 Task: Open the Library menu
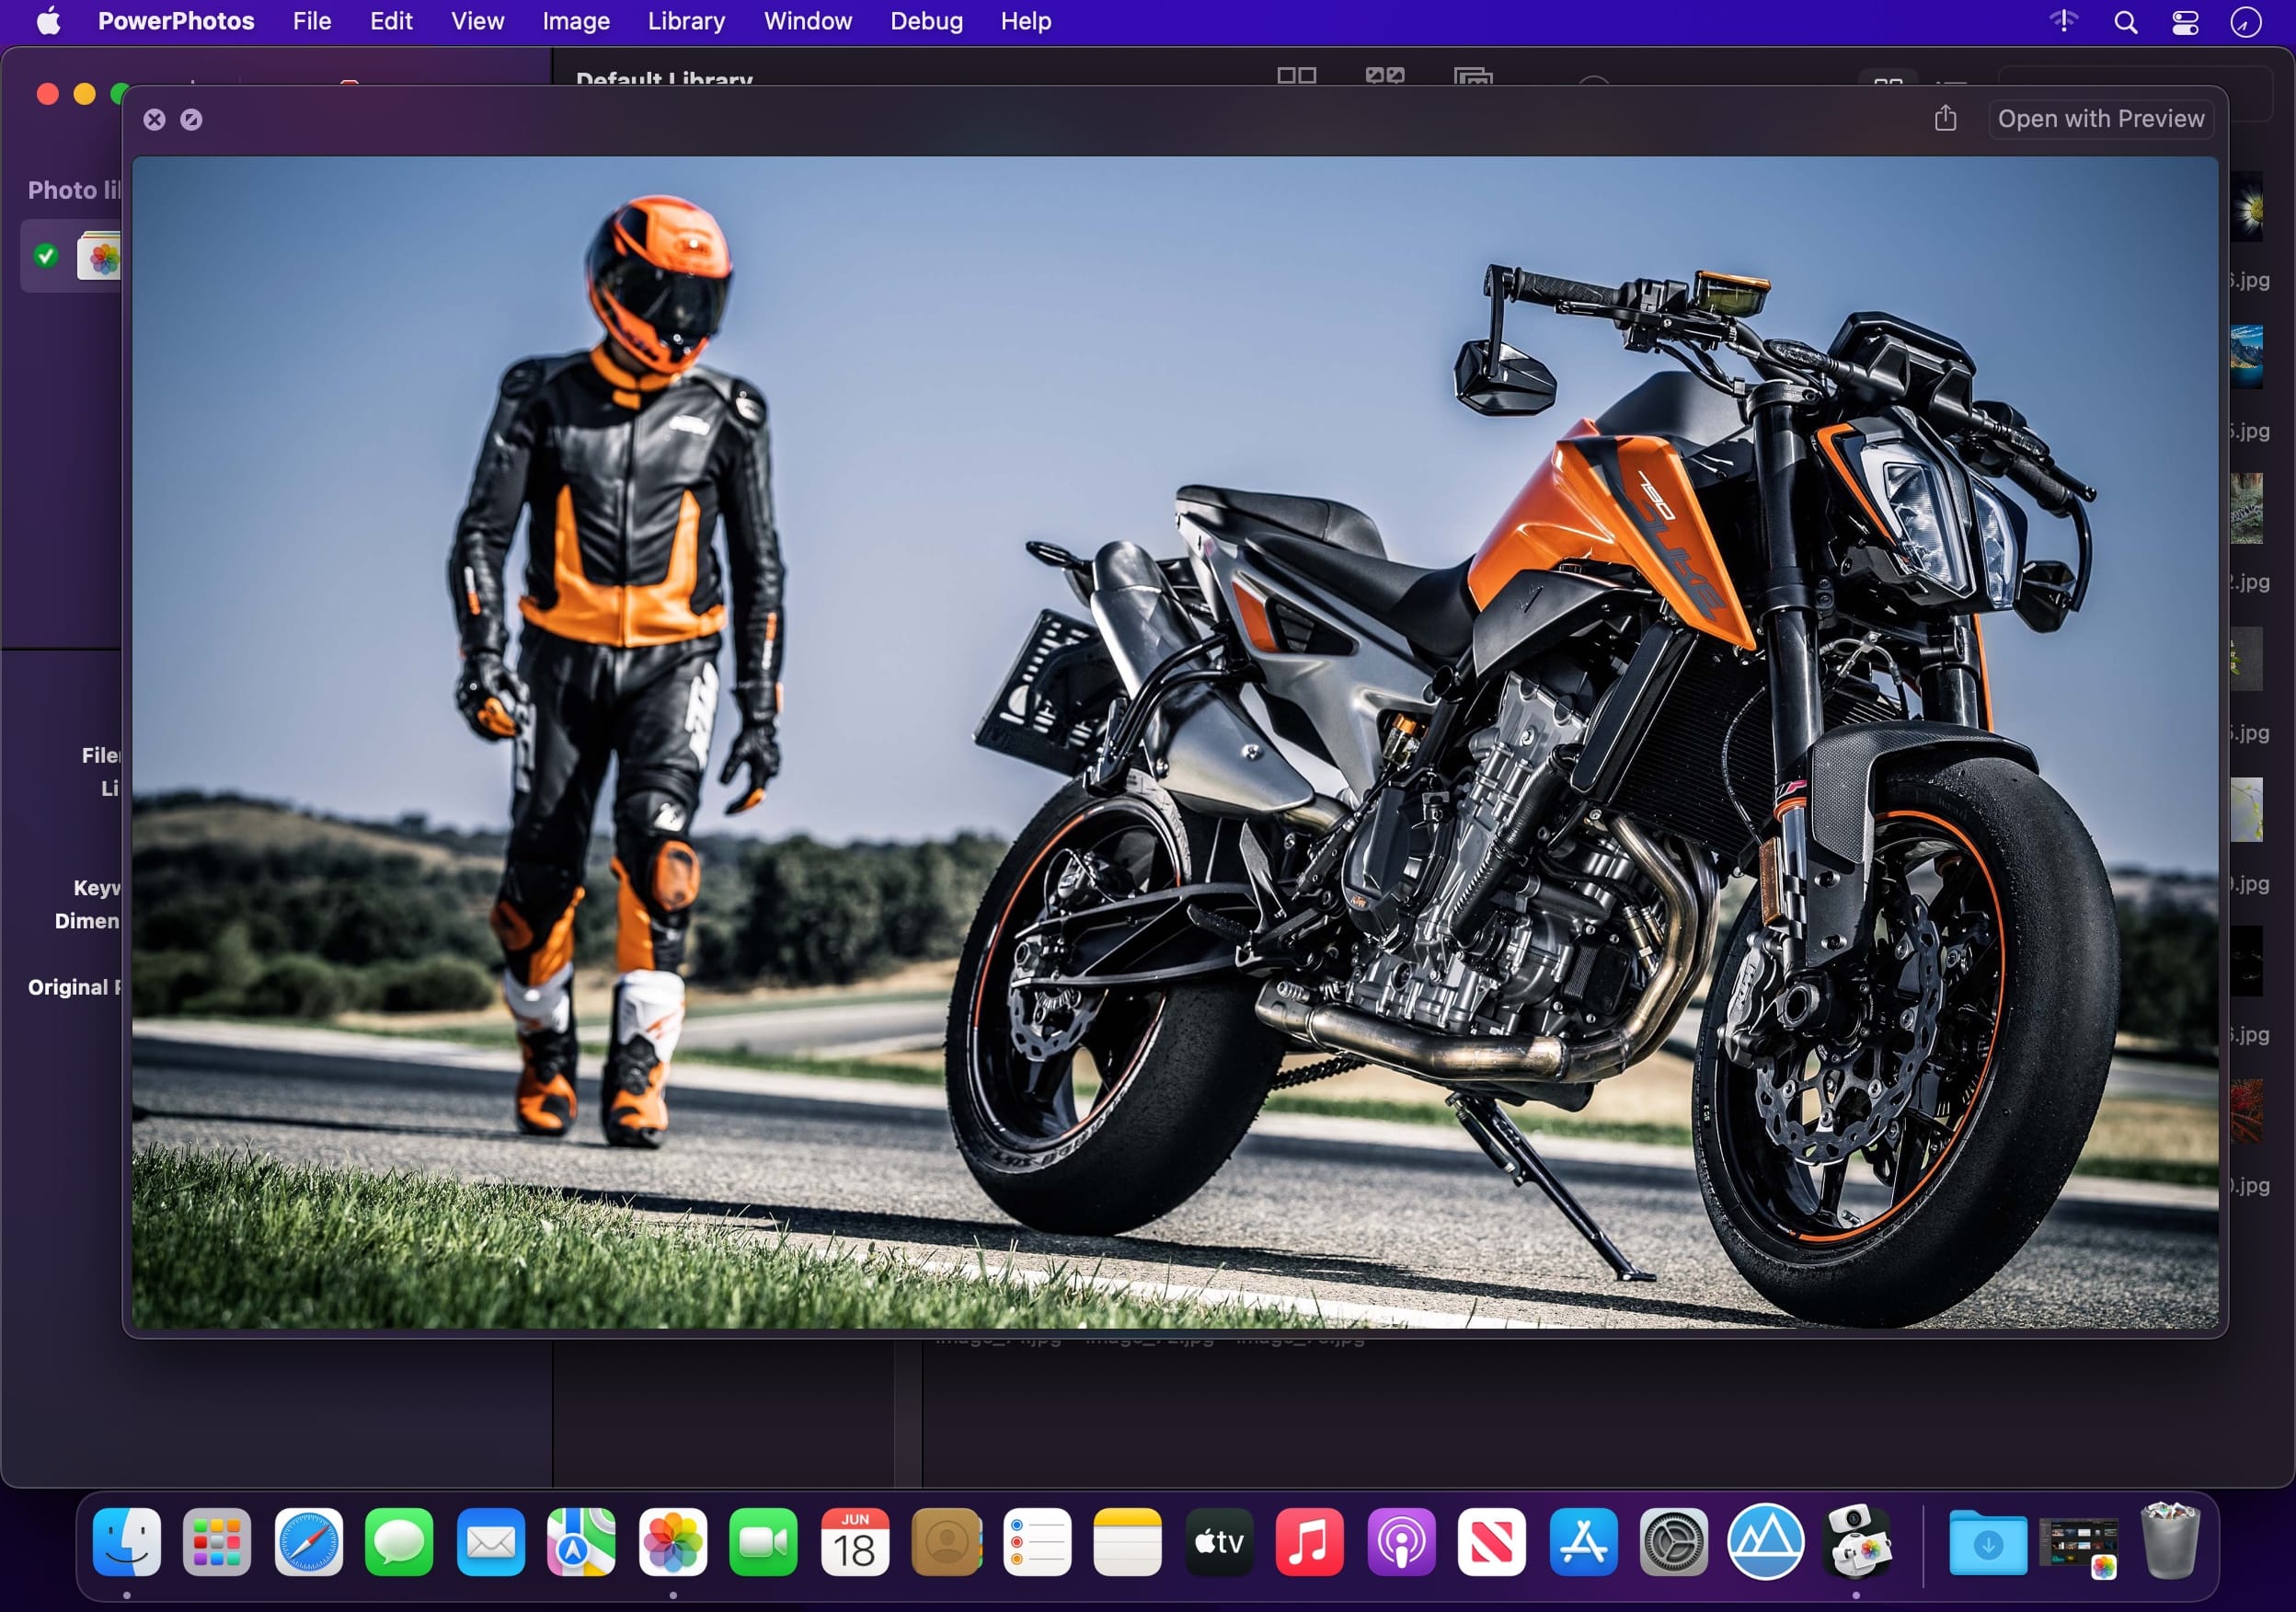coord(686,21)
